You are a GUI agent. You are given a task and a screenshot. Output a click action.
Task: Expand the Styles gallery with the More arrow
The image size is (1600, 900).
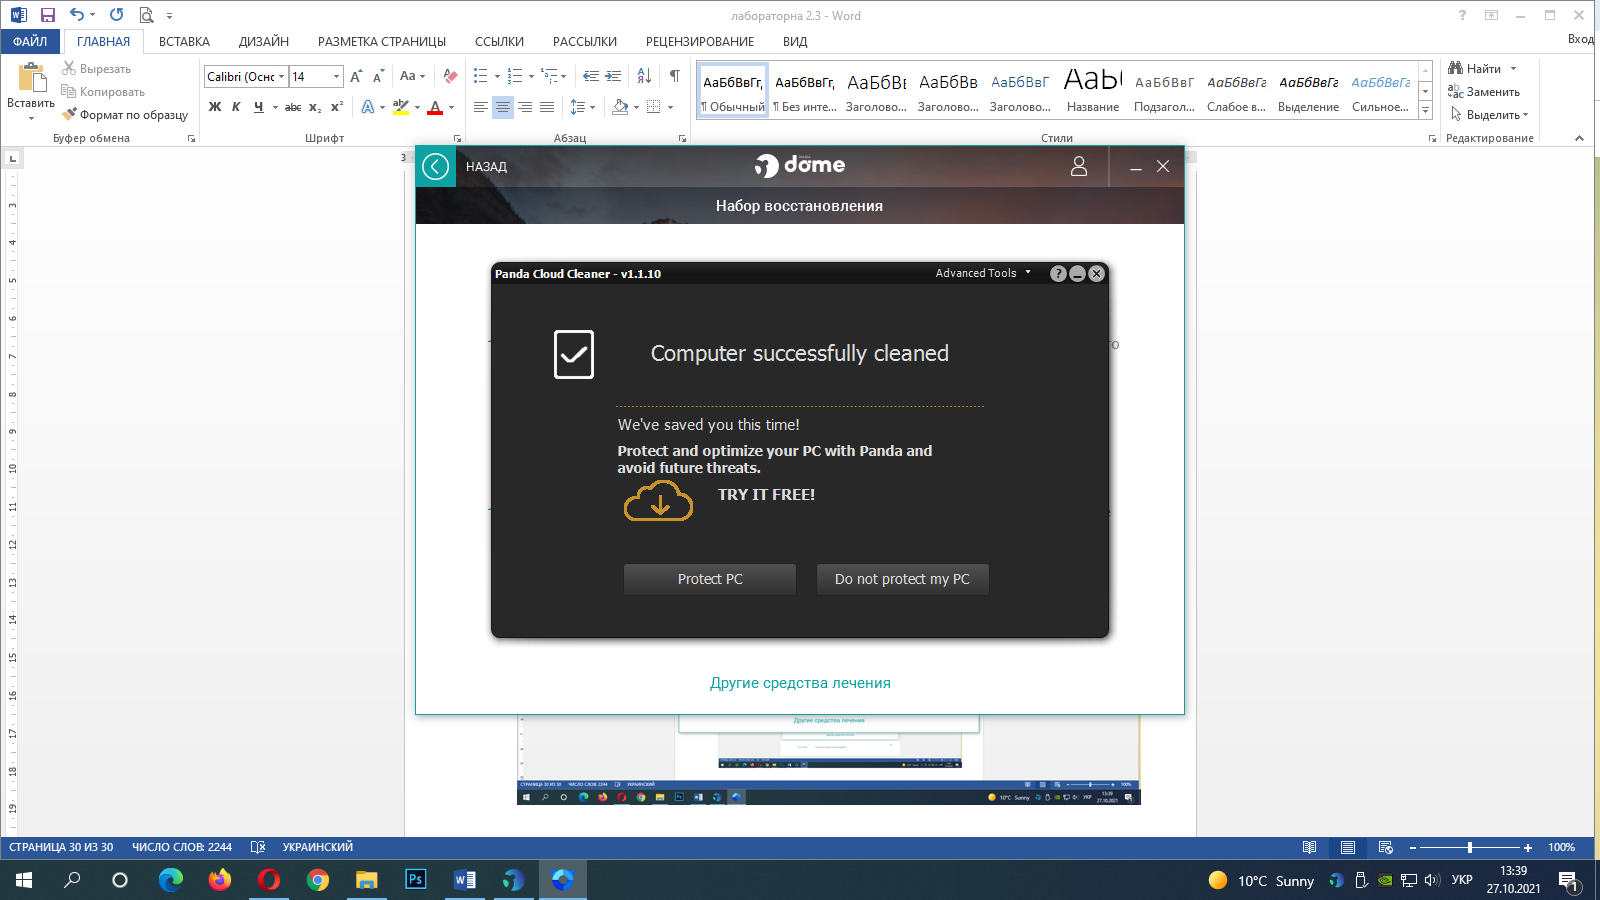tap(1425, 110)
